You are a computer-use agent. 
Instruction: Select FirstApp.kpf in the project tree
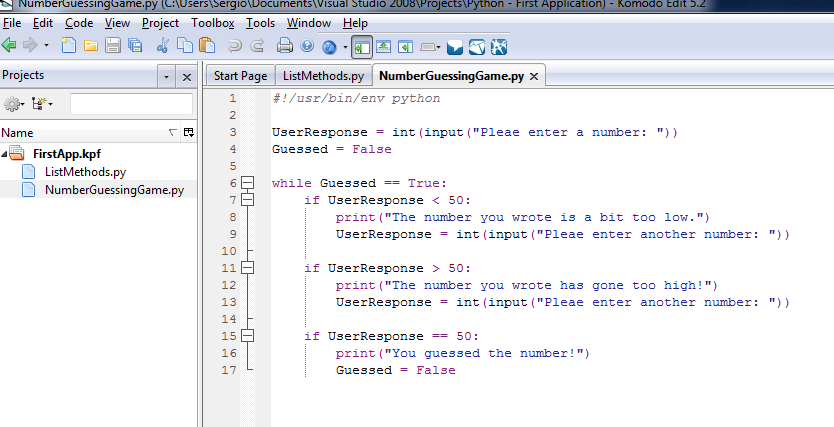coord(66,154)
